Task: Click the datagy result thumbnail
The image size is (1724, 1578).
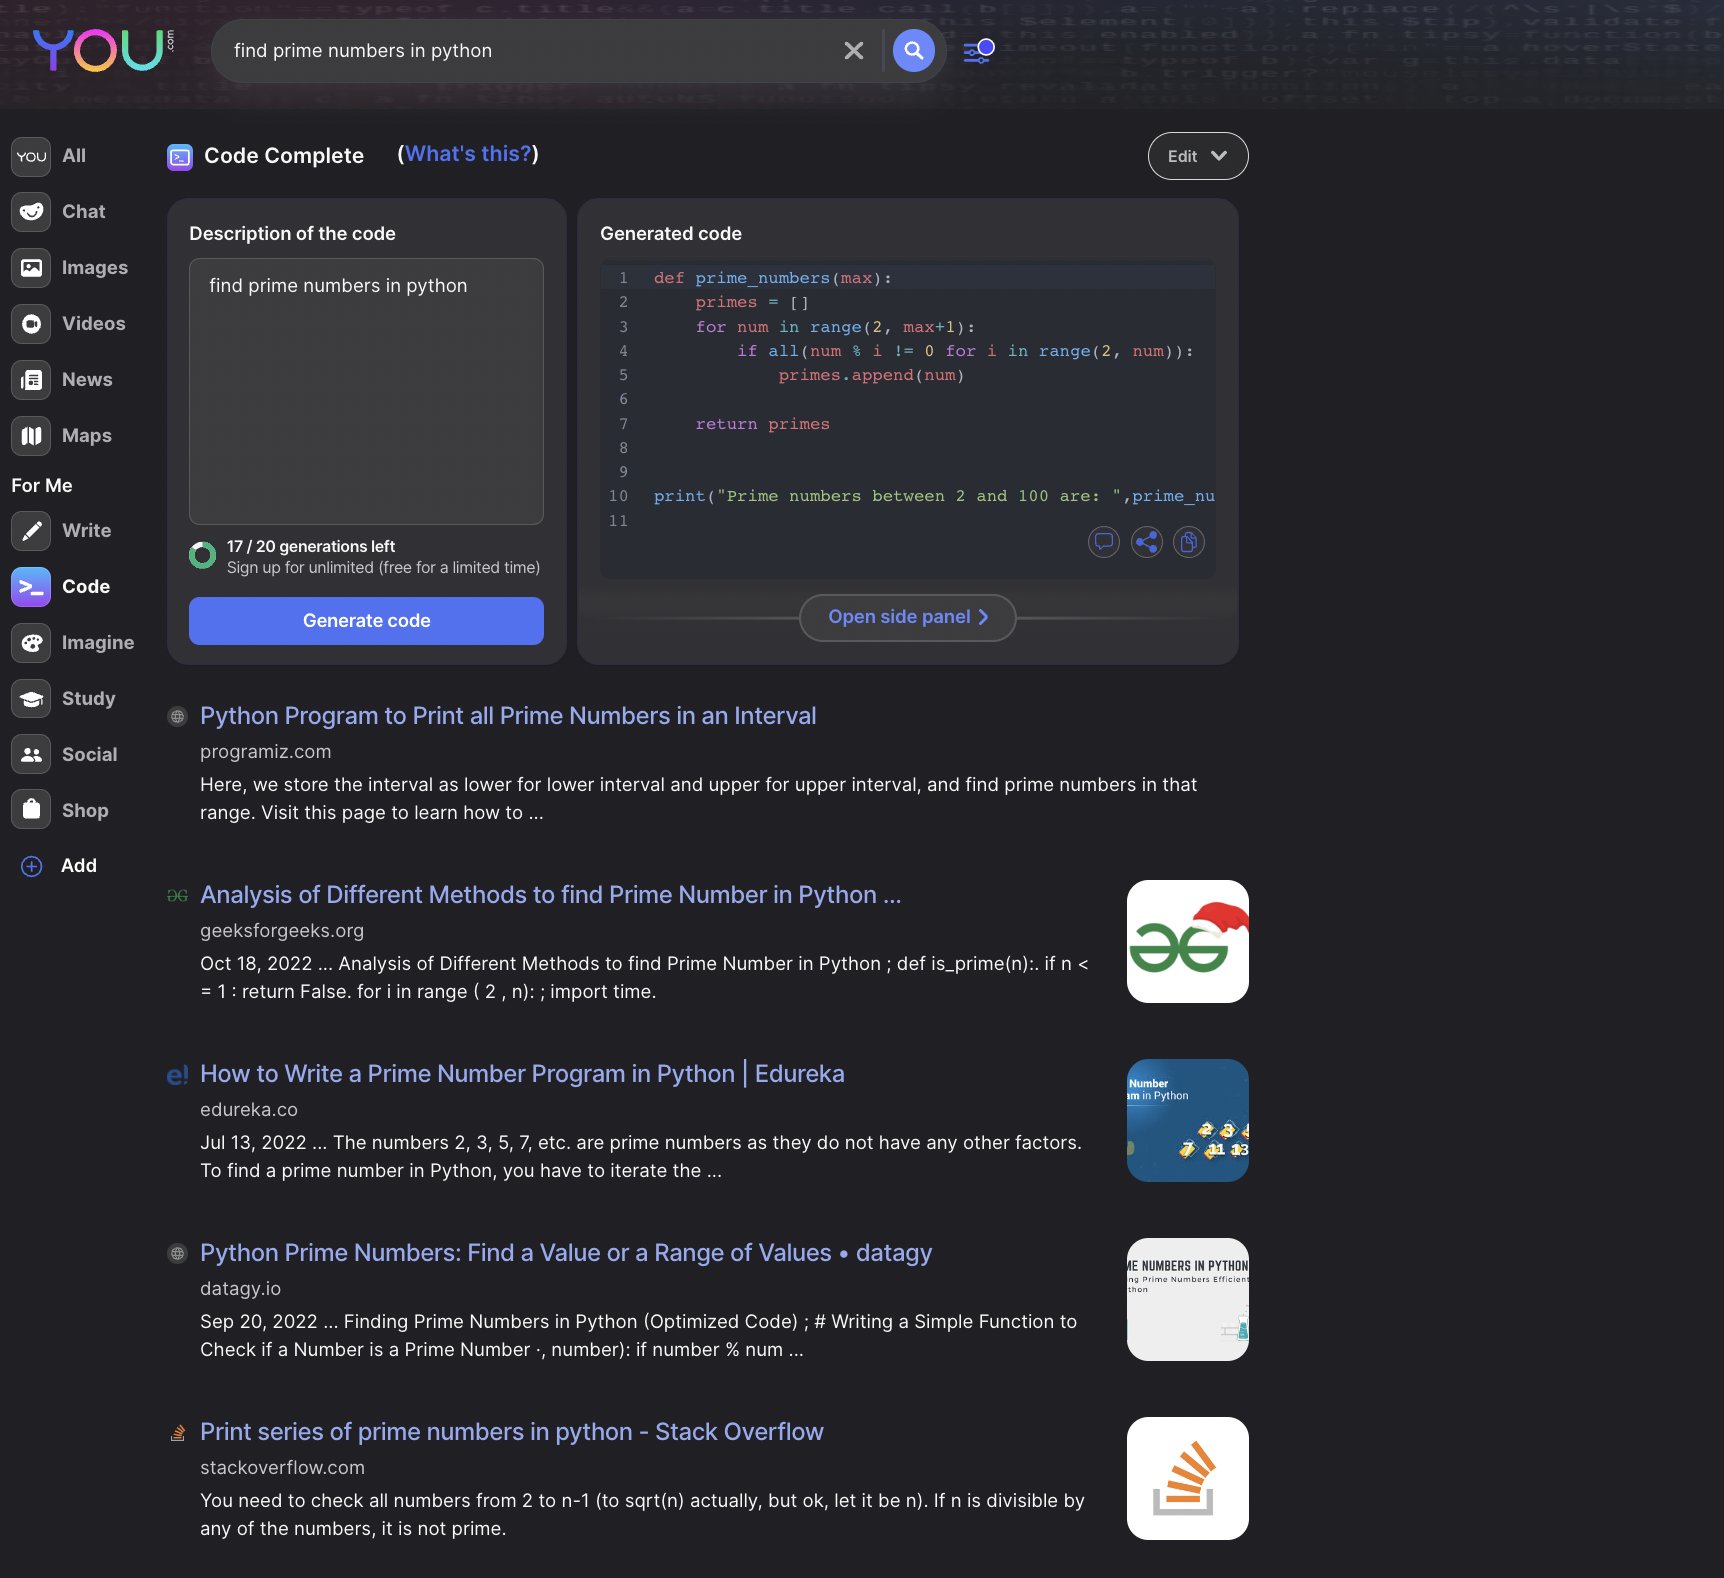Action: (1187, 1299)
